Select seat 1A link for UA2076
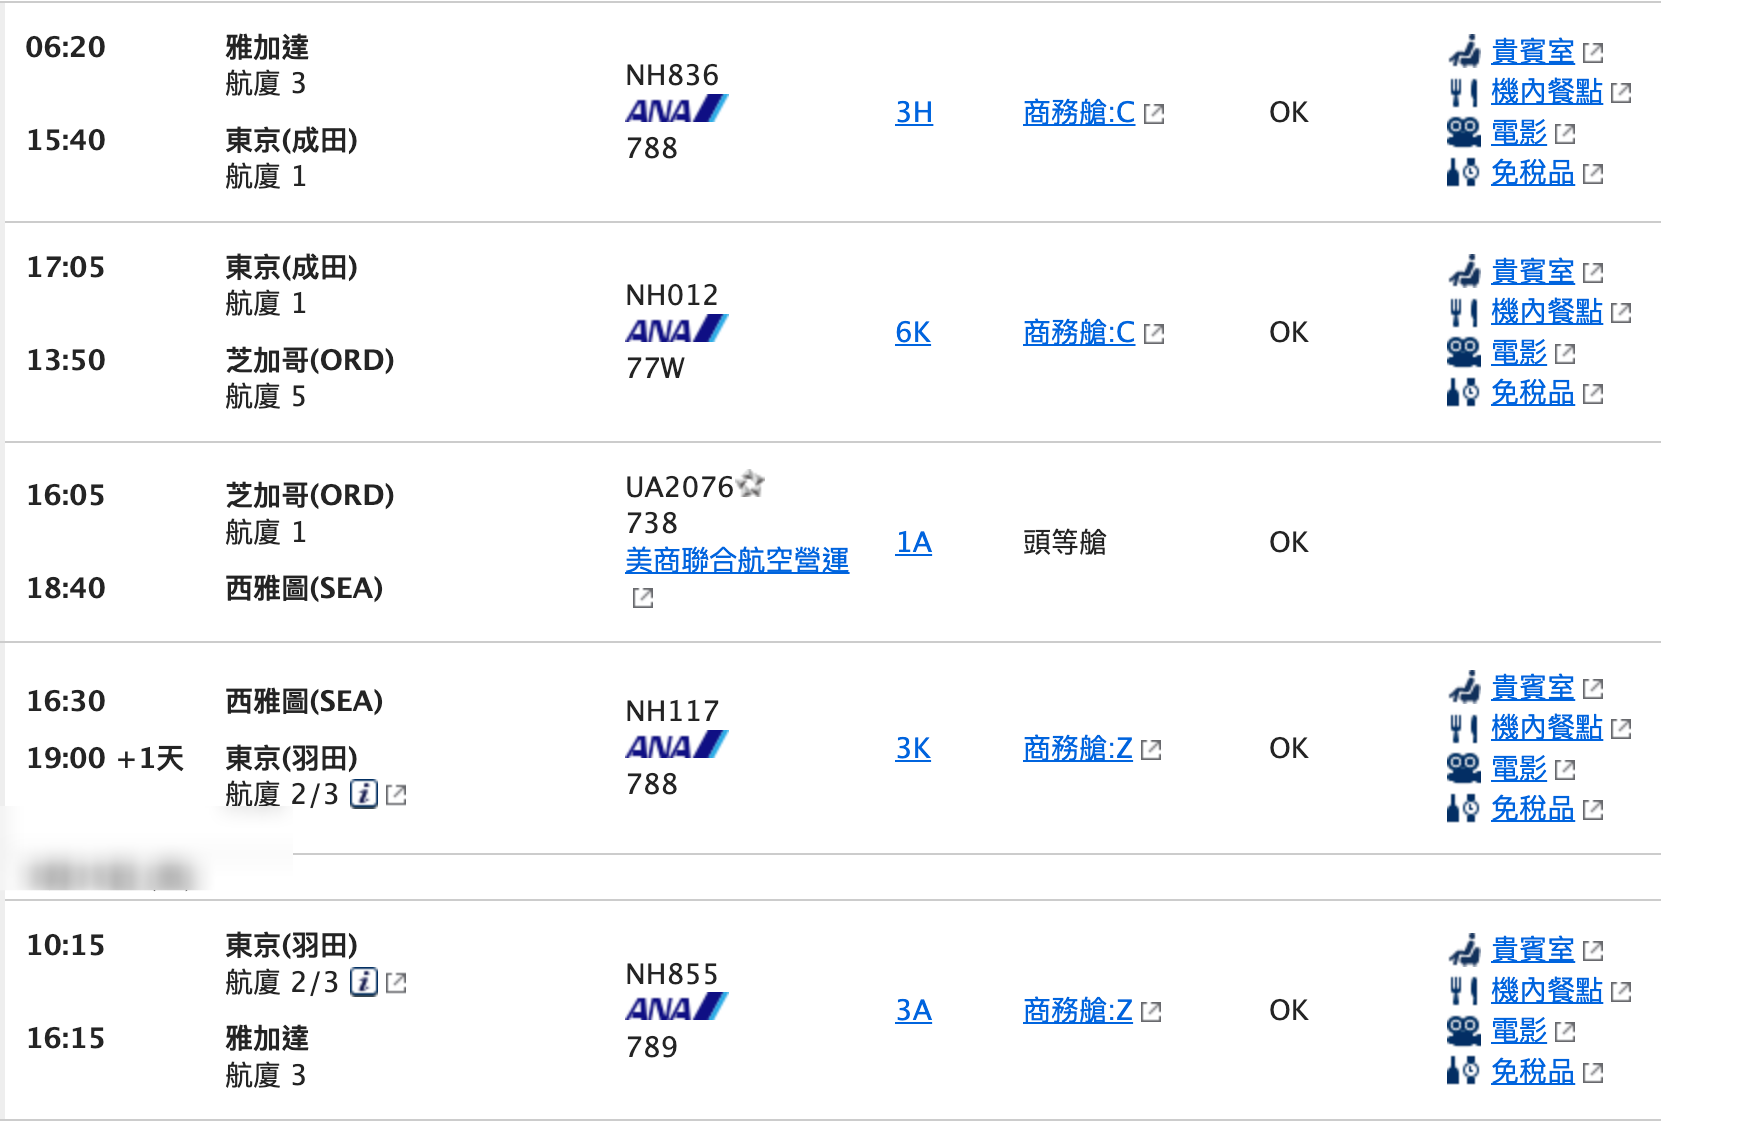This screenshot has height=1134, width=1746. 914,542
